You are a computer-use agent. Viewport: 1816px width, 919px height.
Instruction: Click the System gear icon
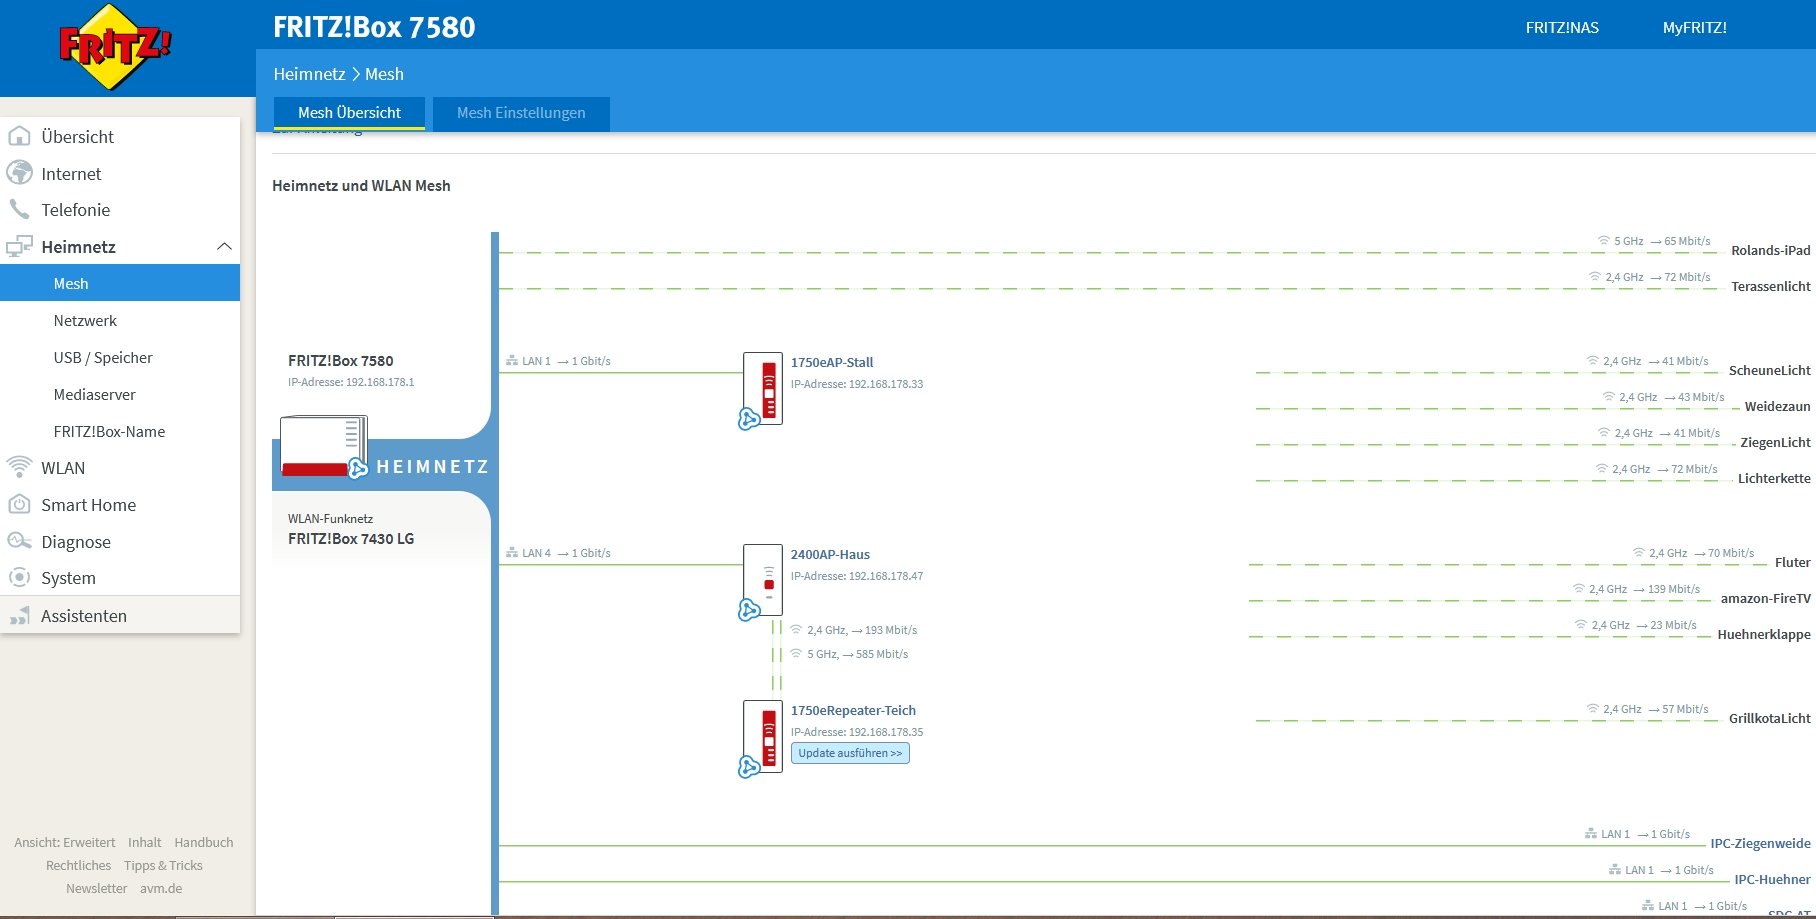tap(19, 577)
